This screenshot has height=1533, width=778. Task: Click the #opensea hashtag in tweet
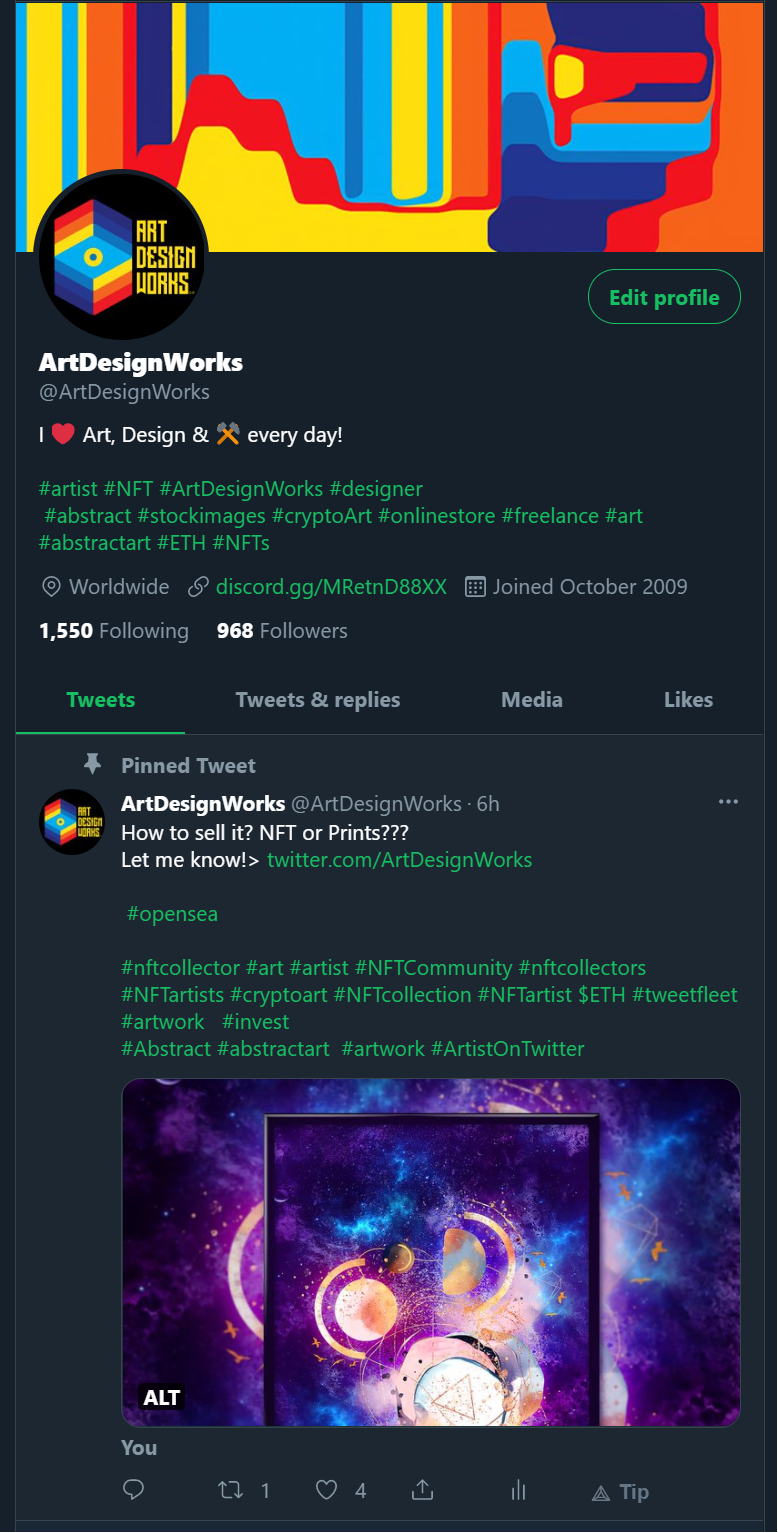[172, 914]
